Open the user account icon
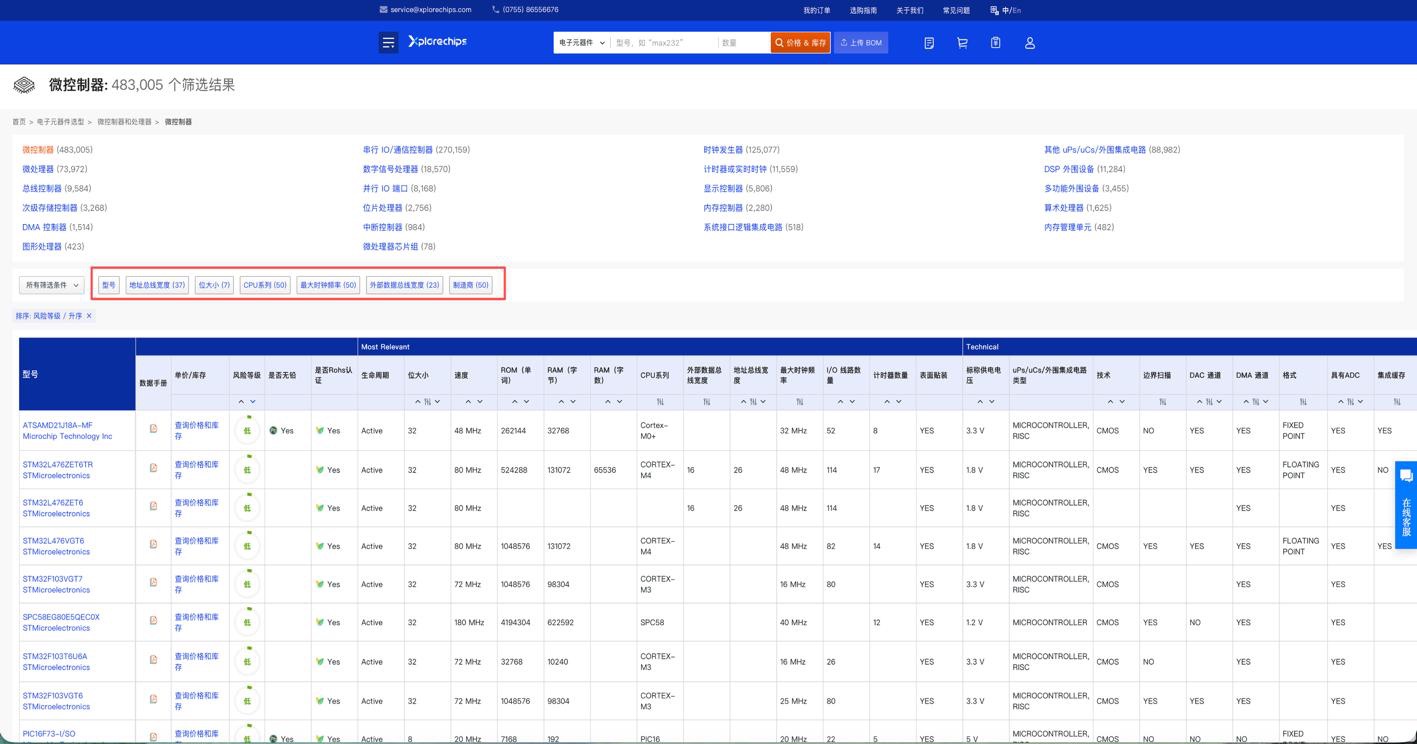 pyautogui.click(x=1030, y=43)
